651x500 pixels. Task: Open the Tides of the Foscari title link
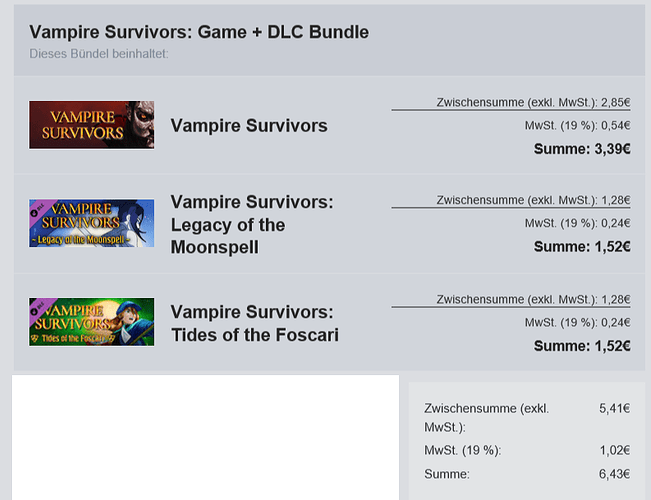click(255, 324)
